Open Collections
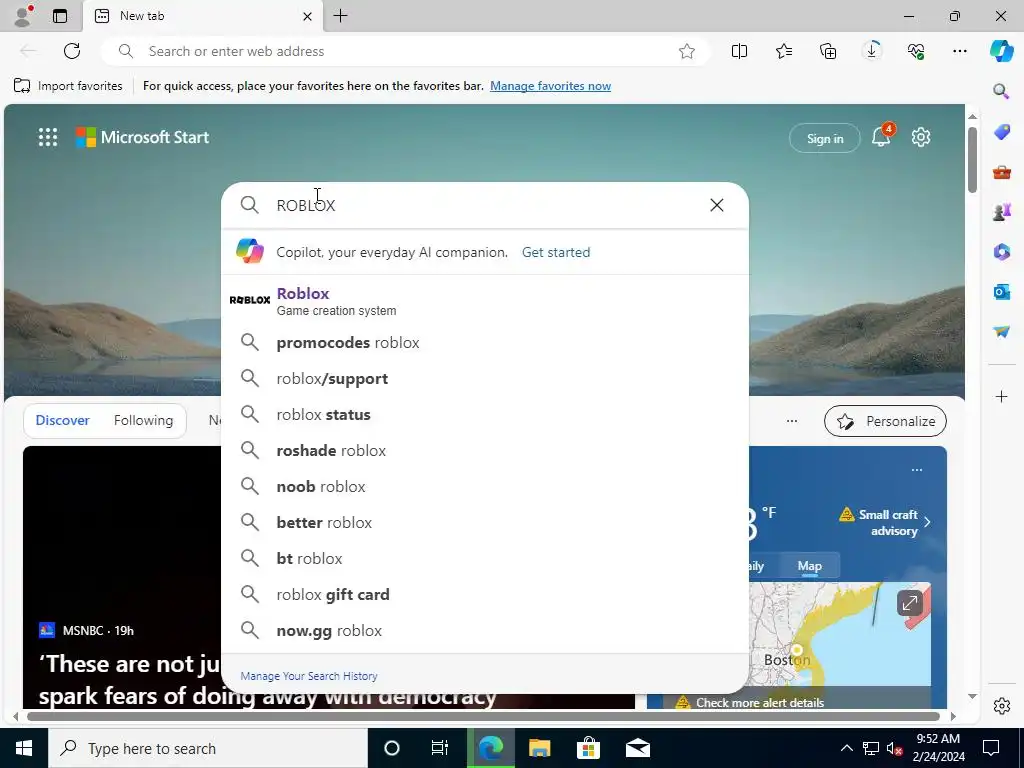 click(828, 51)
